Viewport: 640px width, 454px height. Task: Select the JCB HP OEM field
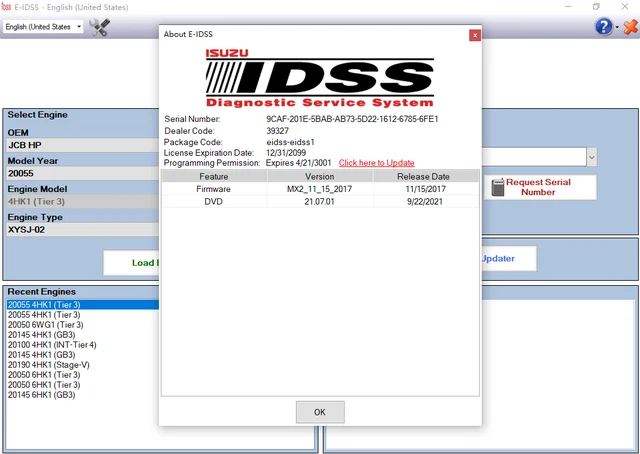tap(83, 145)
